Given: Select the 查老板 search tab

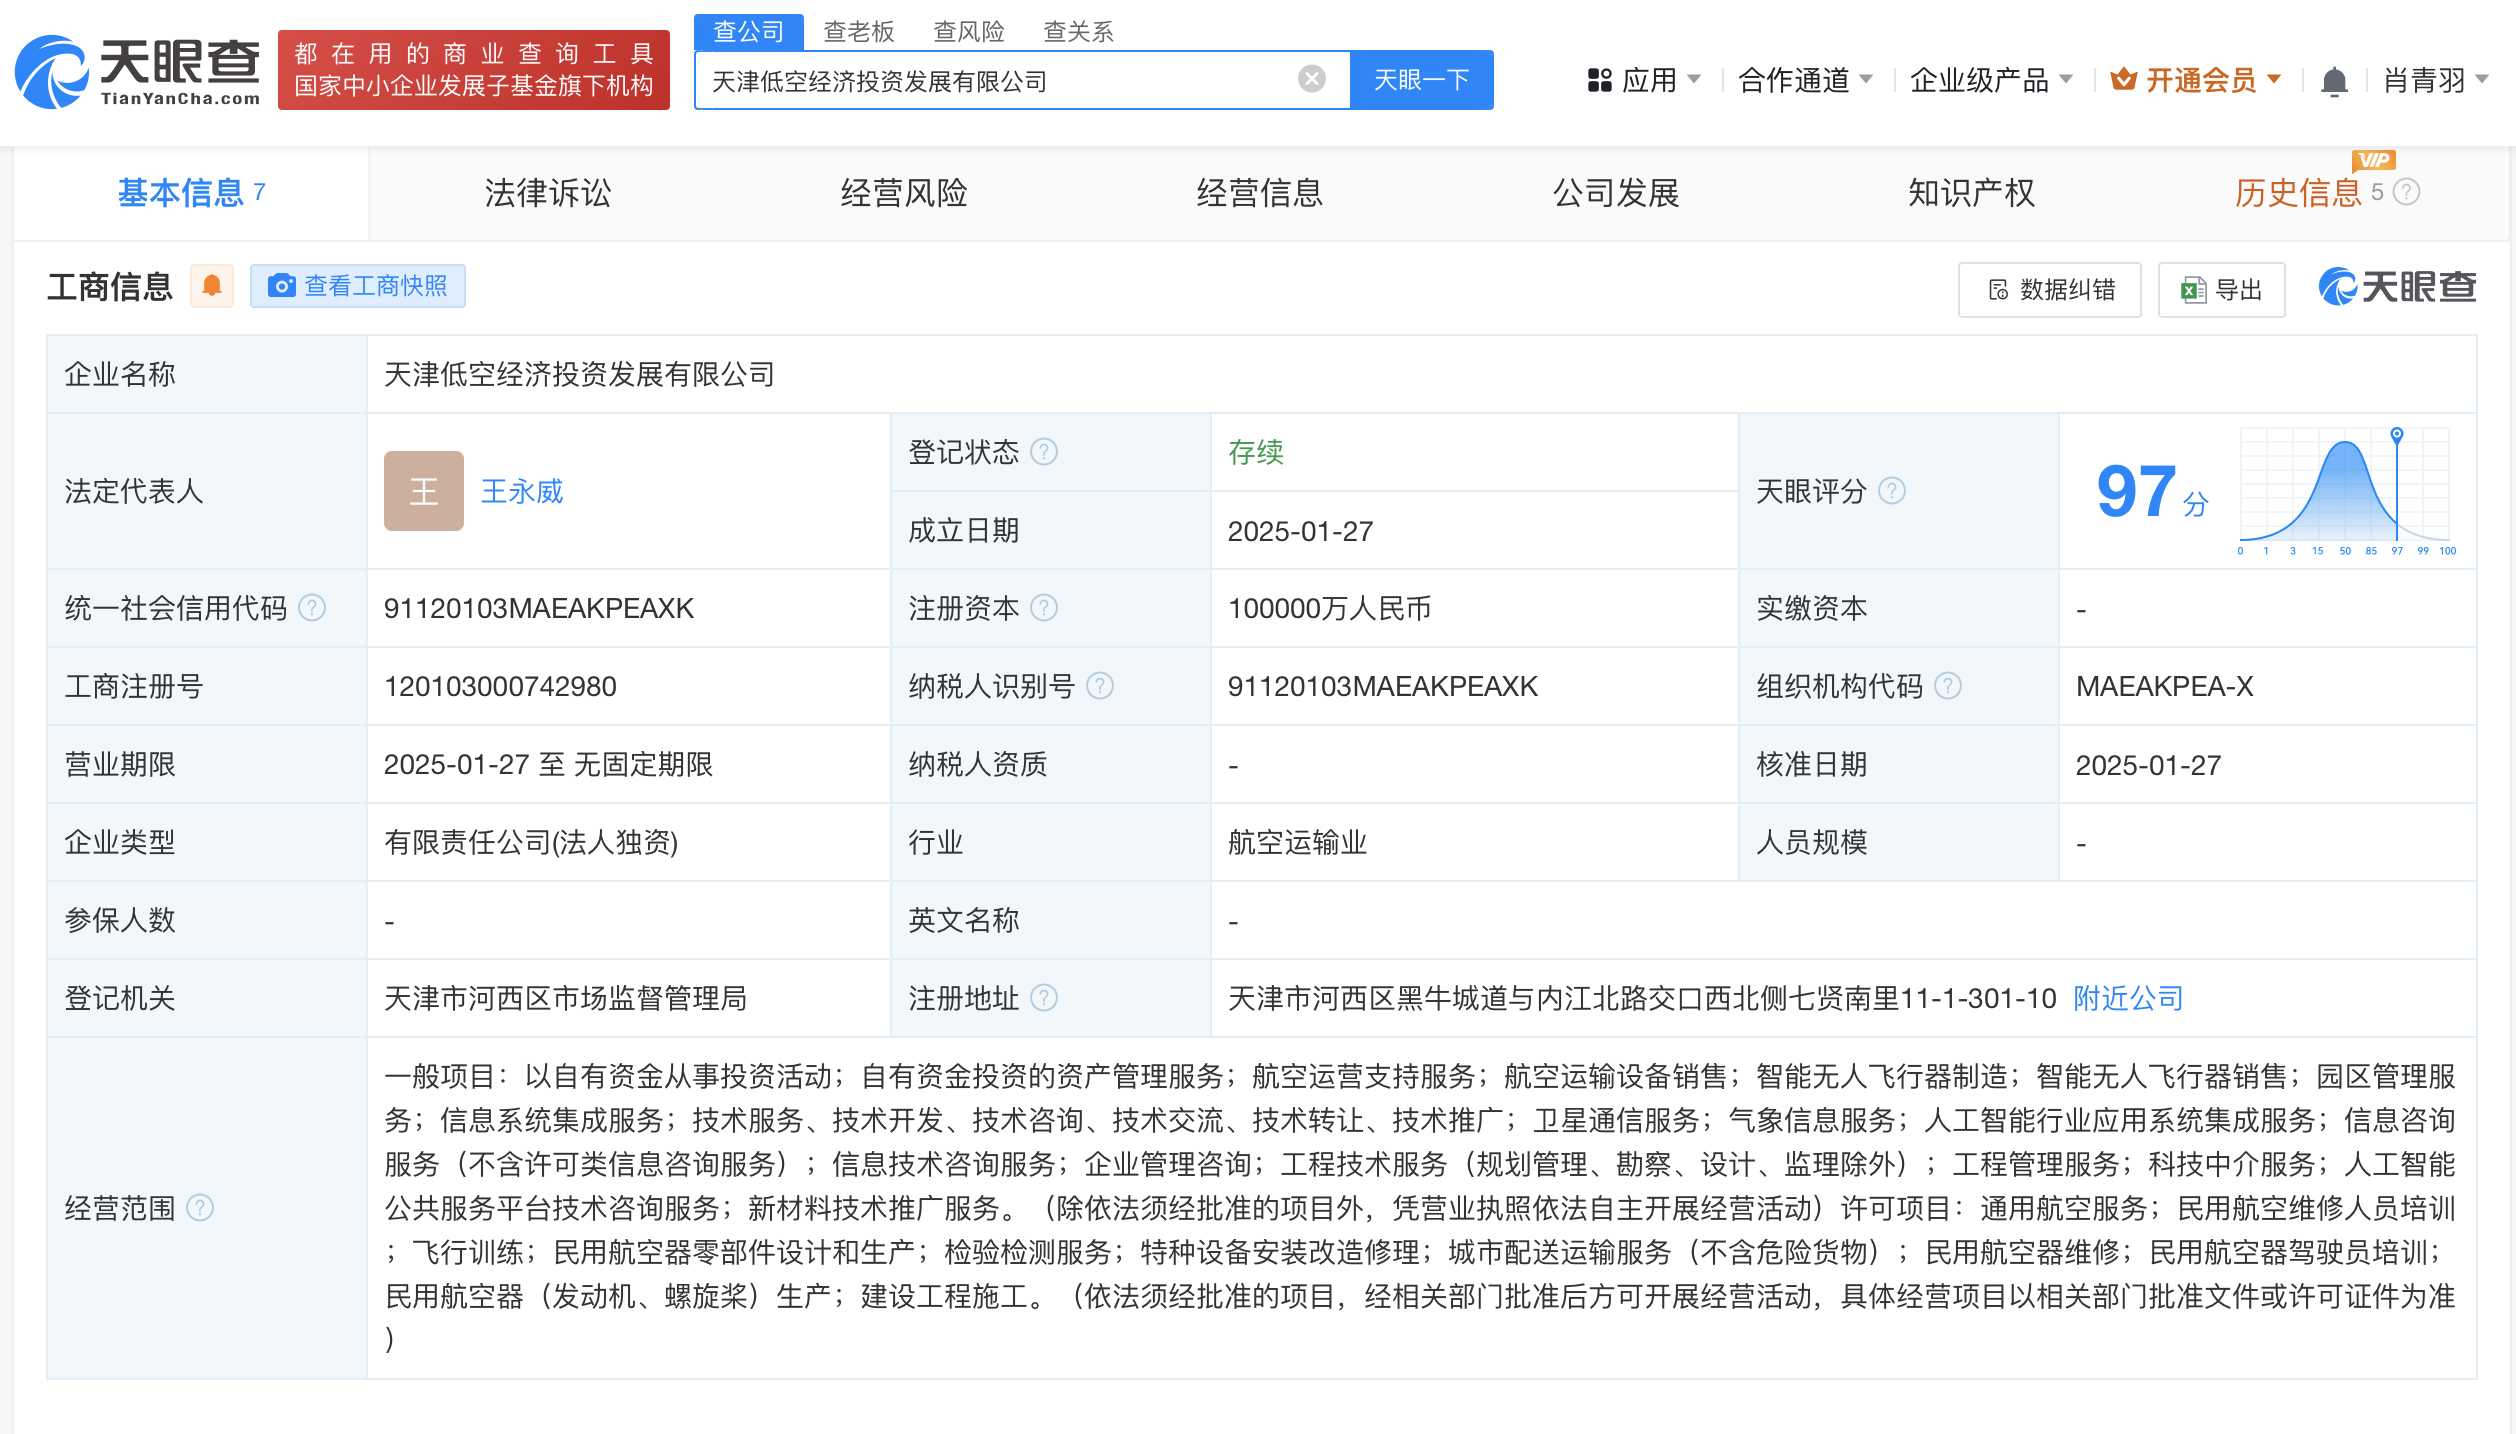Looking at the screenshot, I should pyautogui.click(x=858, y=32).
